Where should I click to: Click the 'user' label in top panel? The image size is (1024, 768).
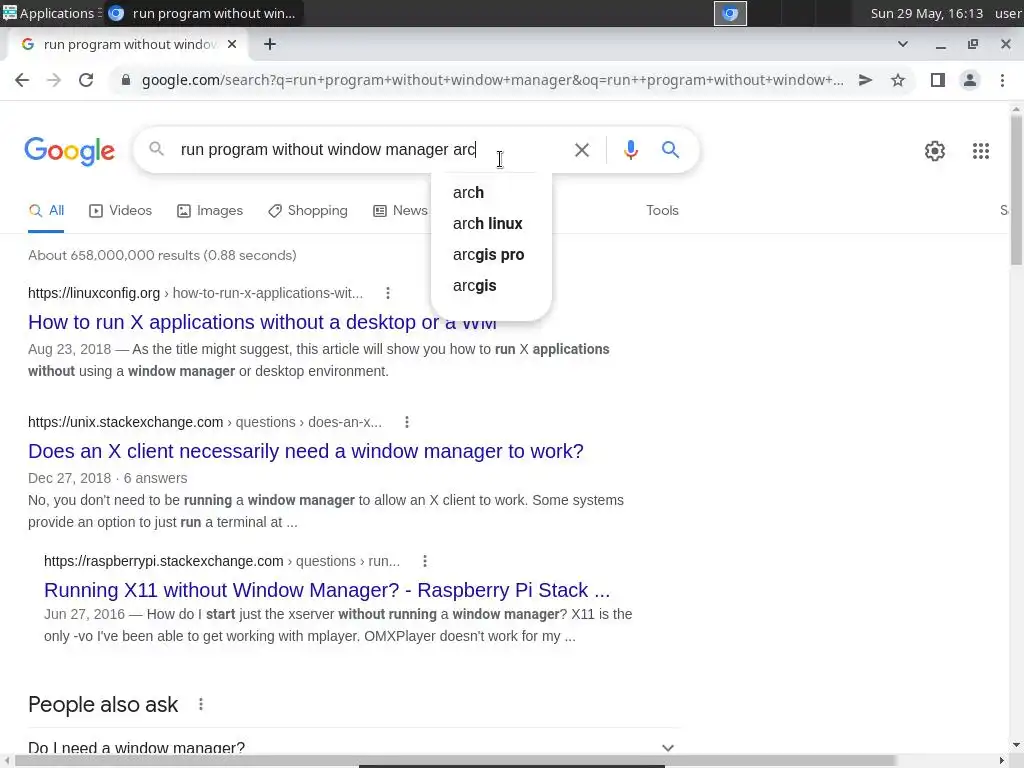(x=1008, y=13)
